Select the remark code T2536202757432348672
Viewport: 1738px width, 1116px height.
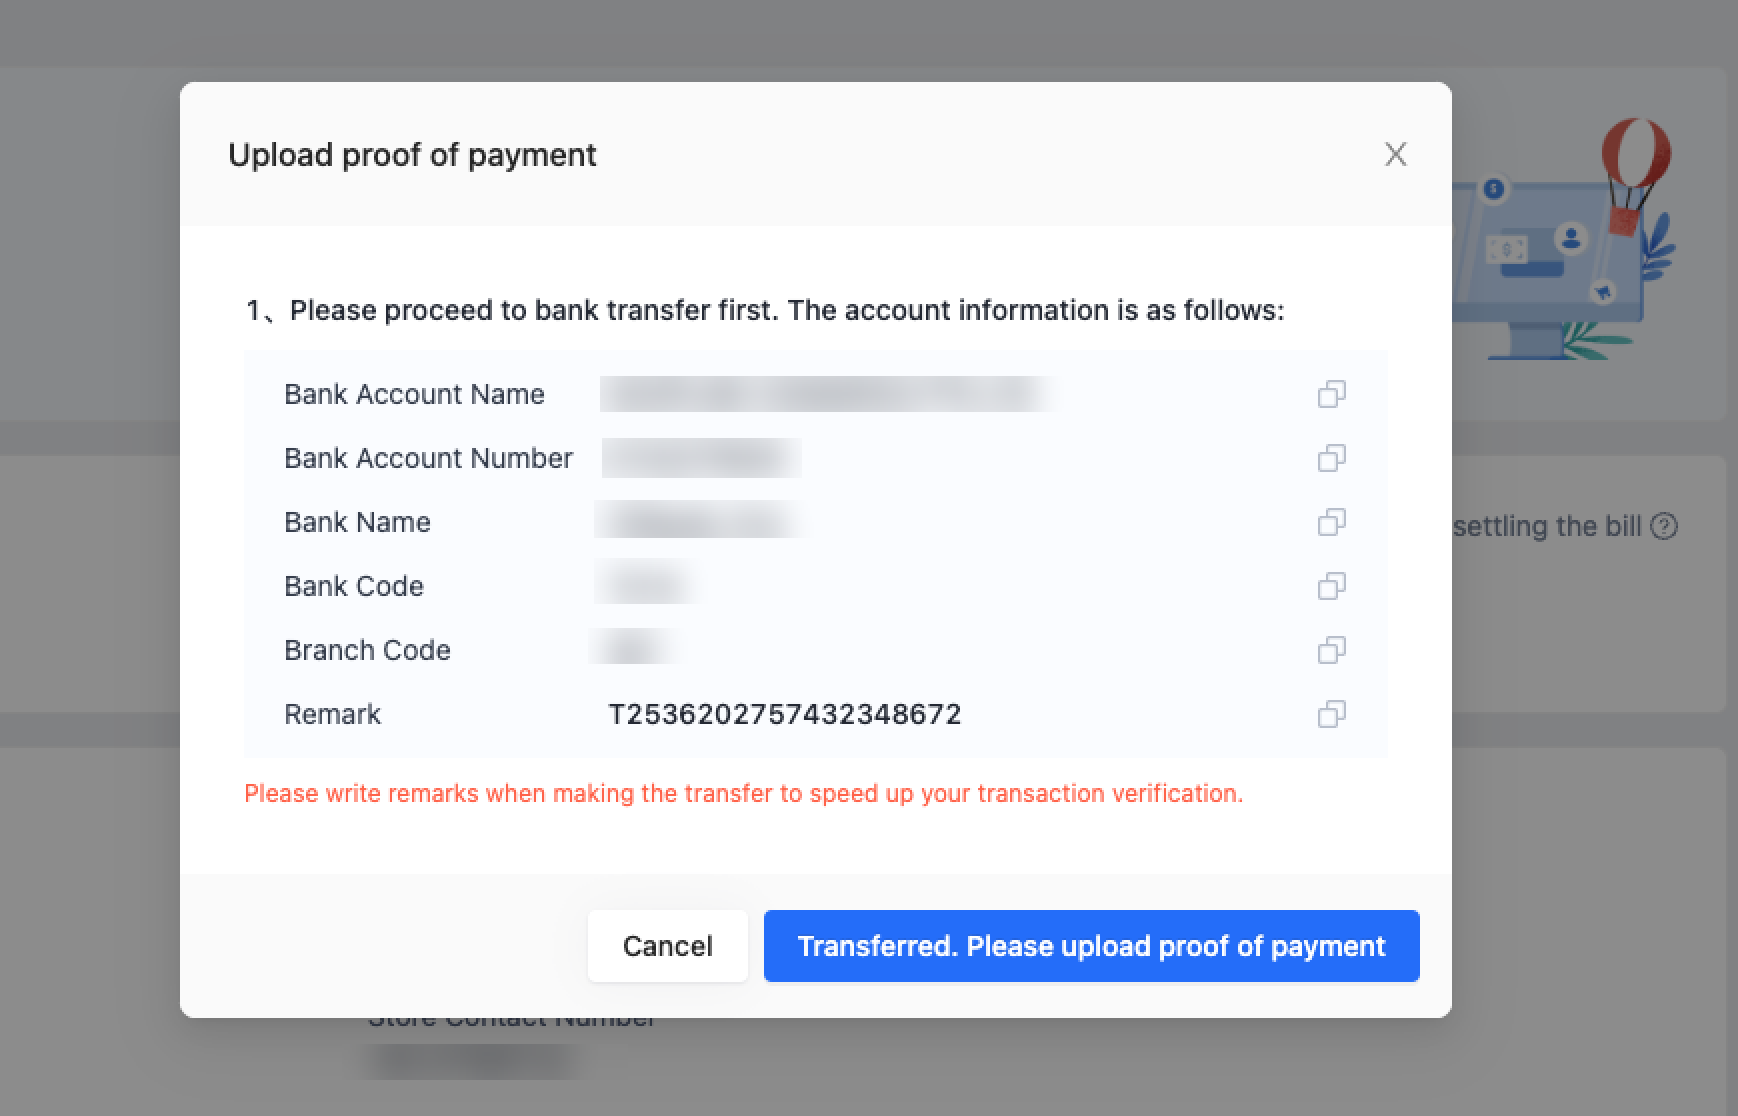pos(785,714)
